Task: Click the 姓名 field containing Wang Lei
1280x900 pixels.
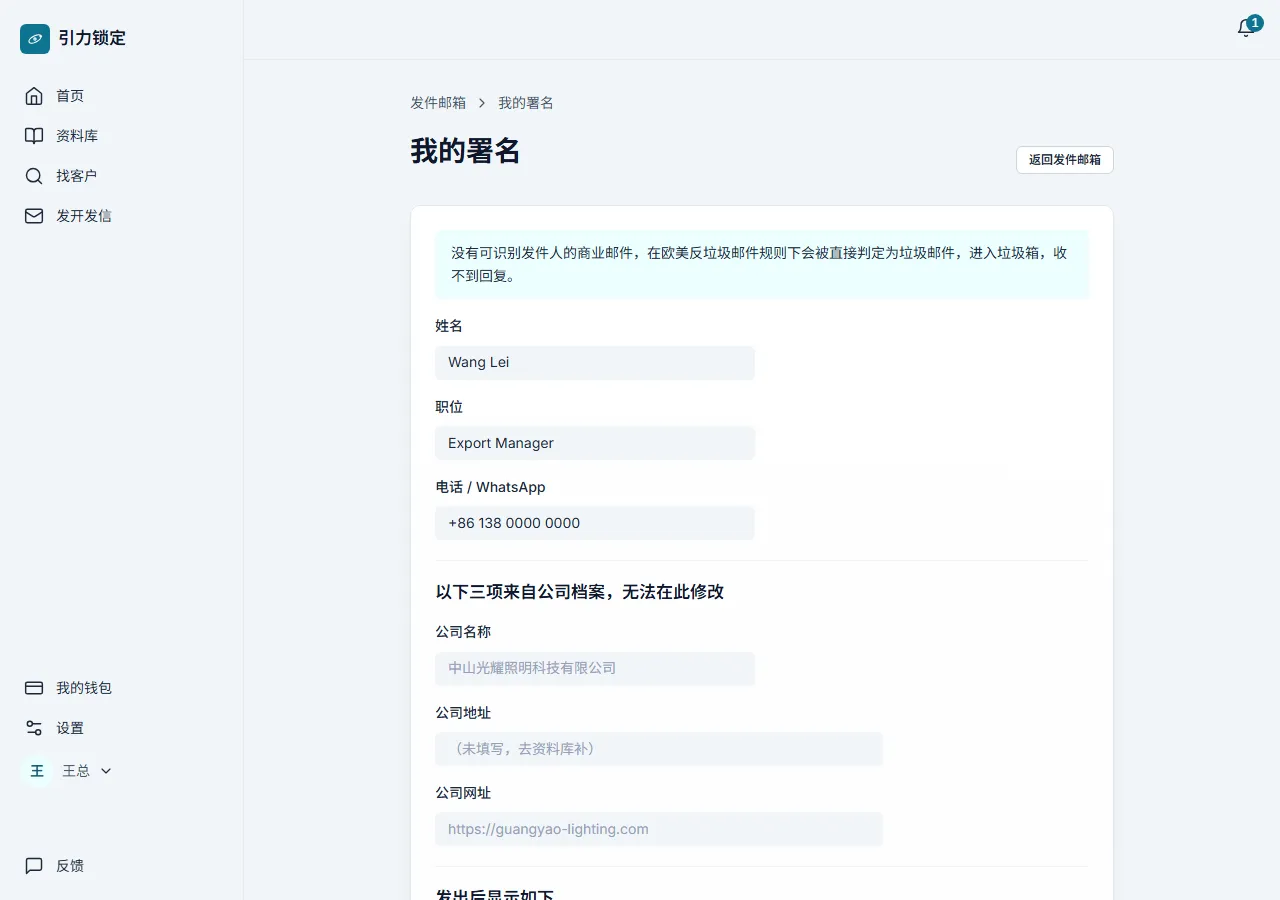Action: click(x=595, y=363)
